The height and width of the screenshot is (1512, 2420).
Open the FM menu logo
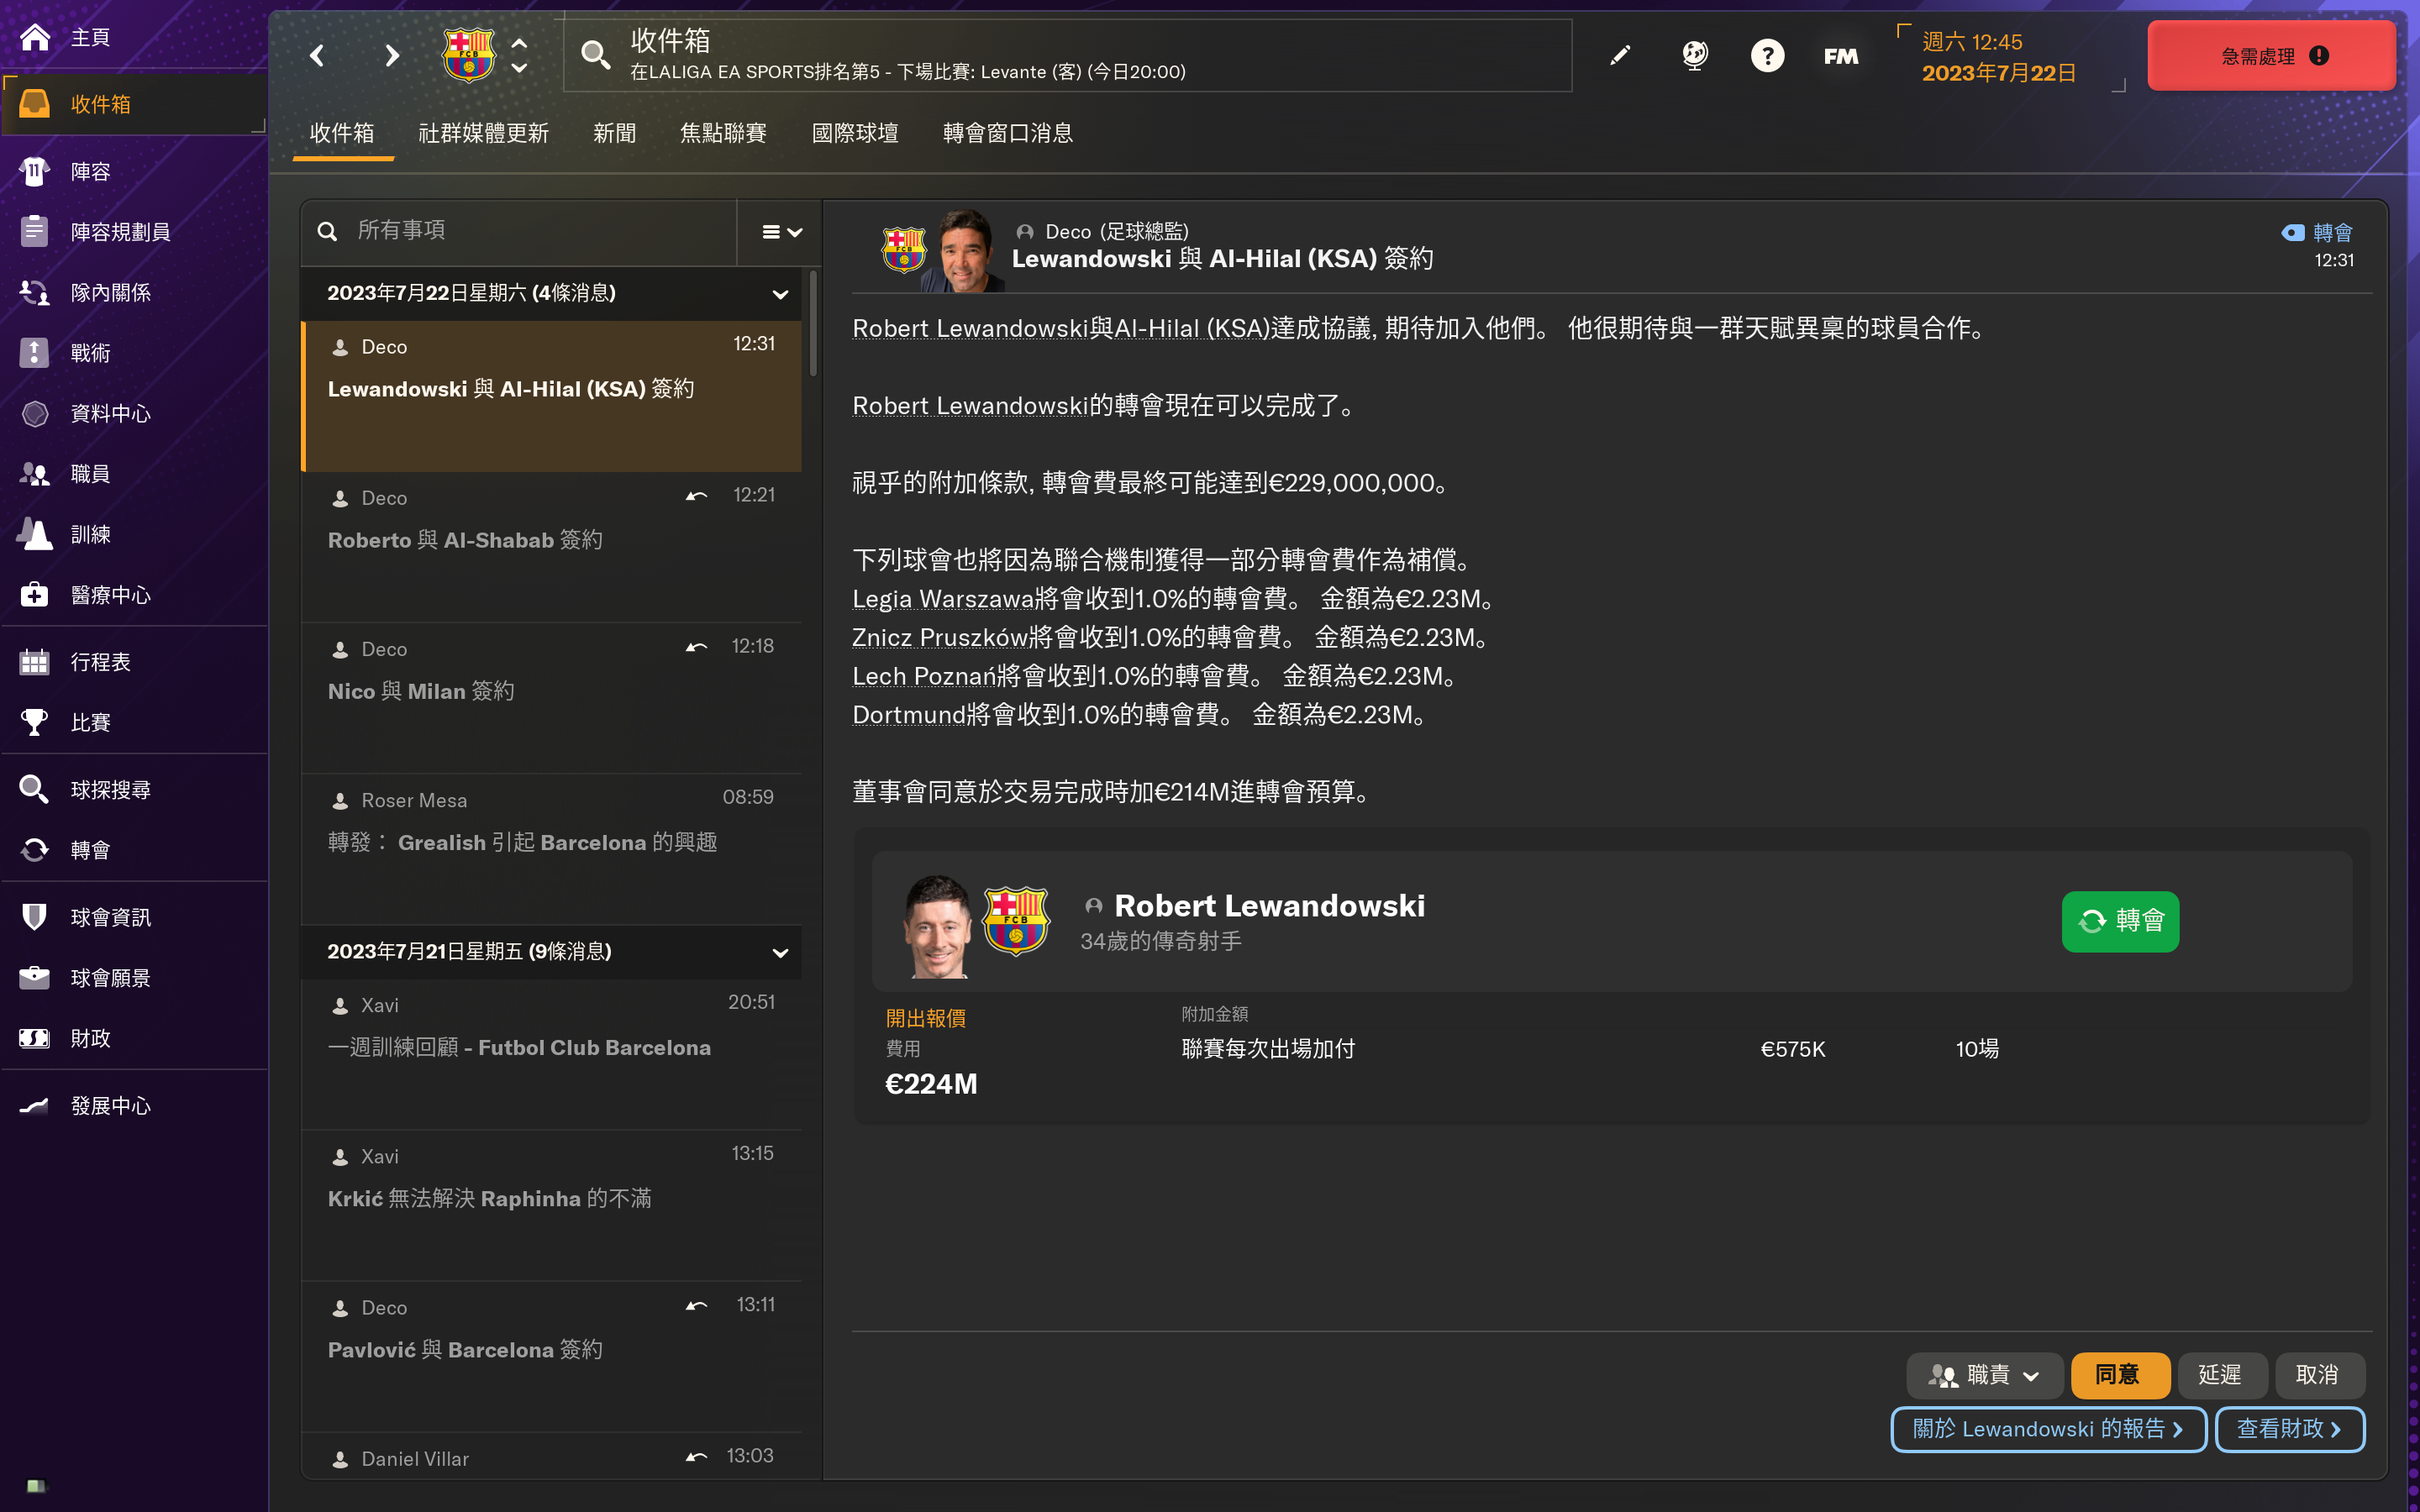(1841, 56)
